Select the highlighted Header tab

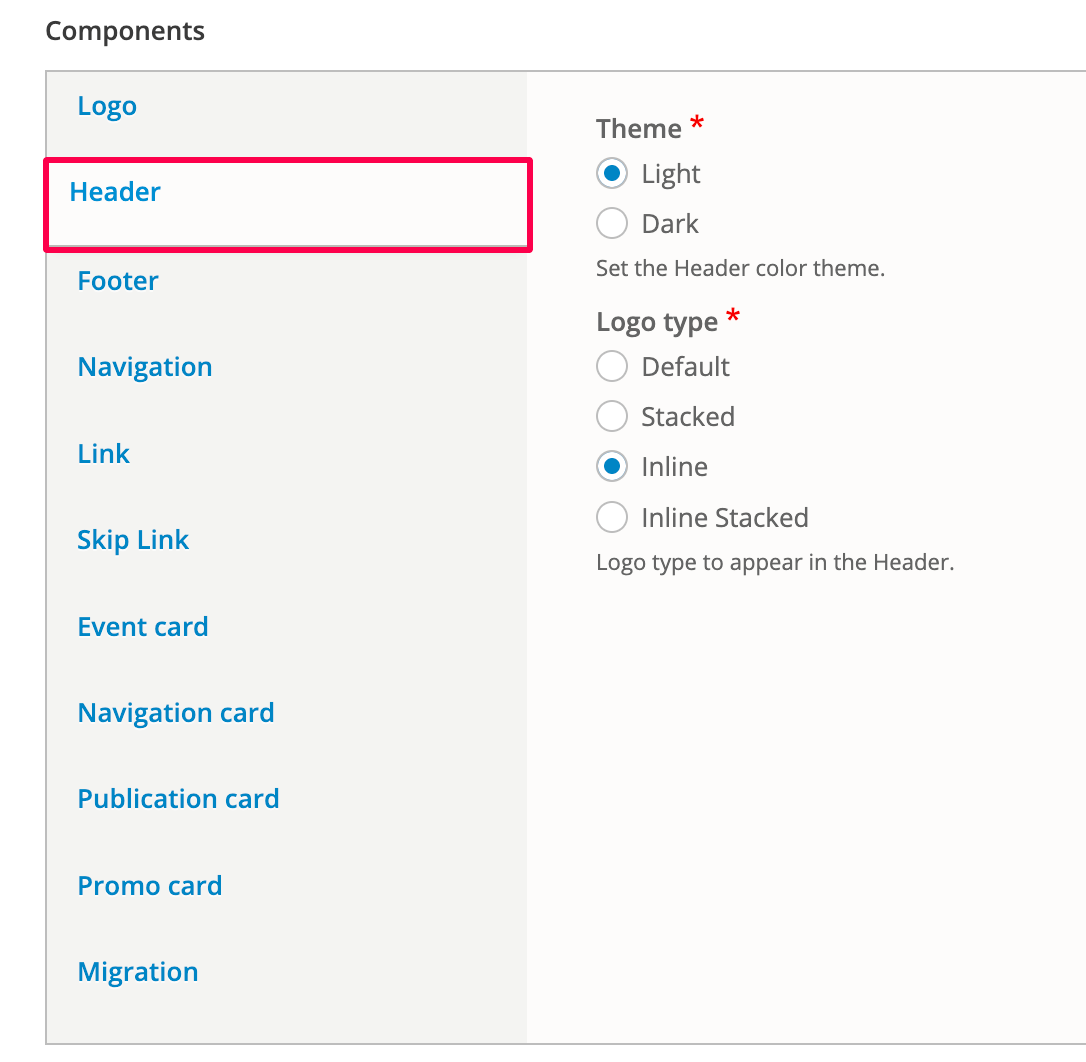pyautogui.click(x=115, y=192)
